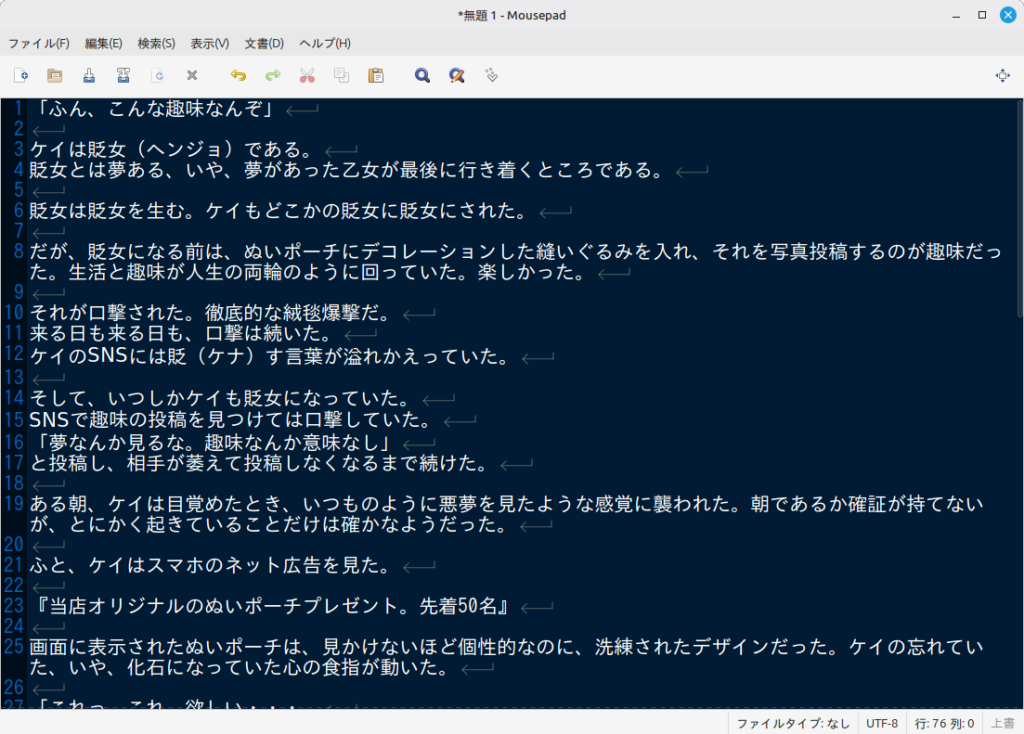Click the Save As toolbar icon
The width and height of the screenshot is (1024, 734).
[123, 75]
